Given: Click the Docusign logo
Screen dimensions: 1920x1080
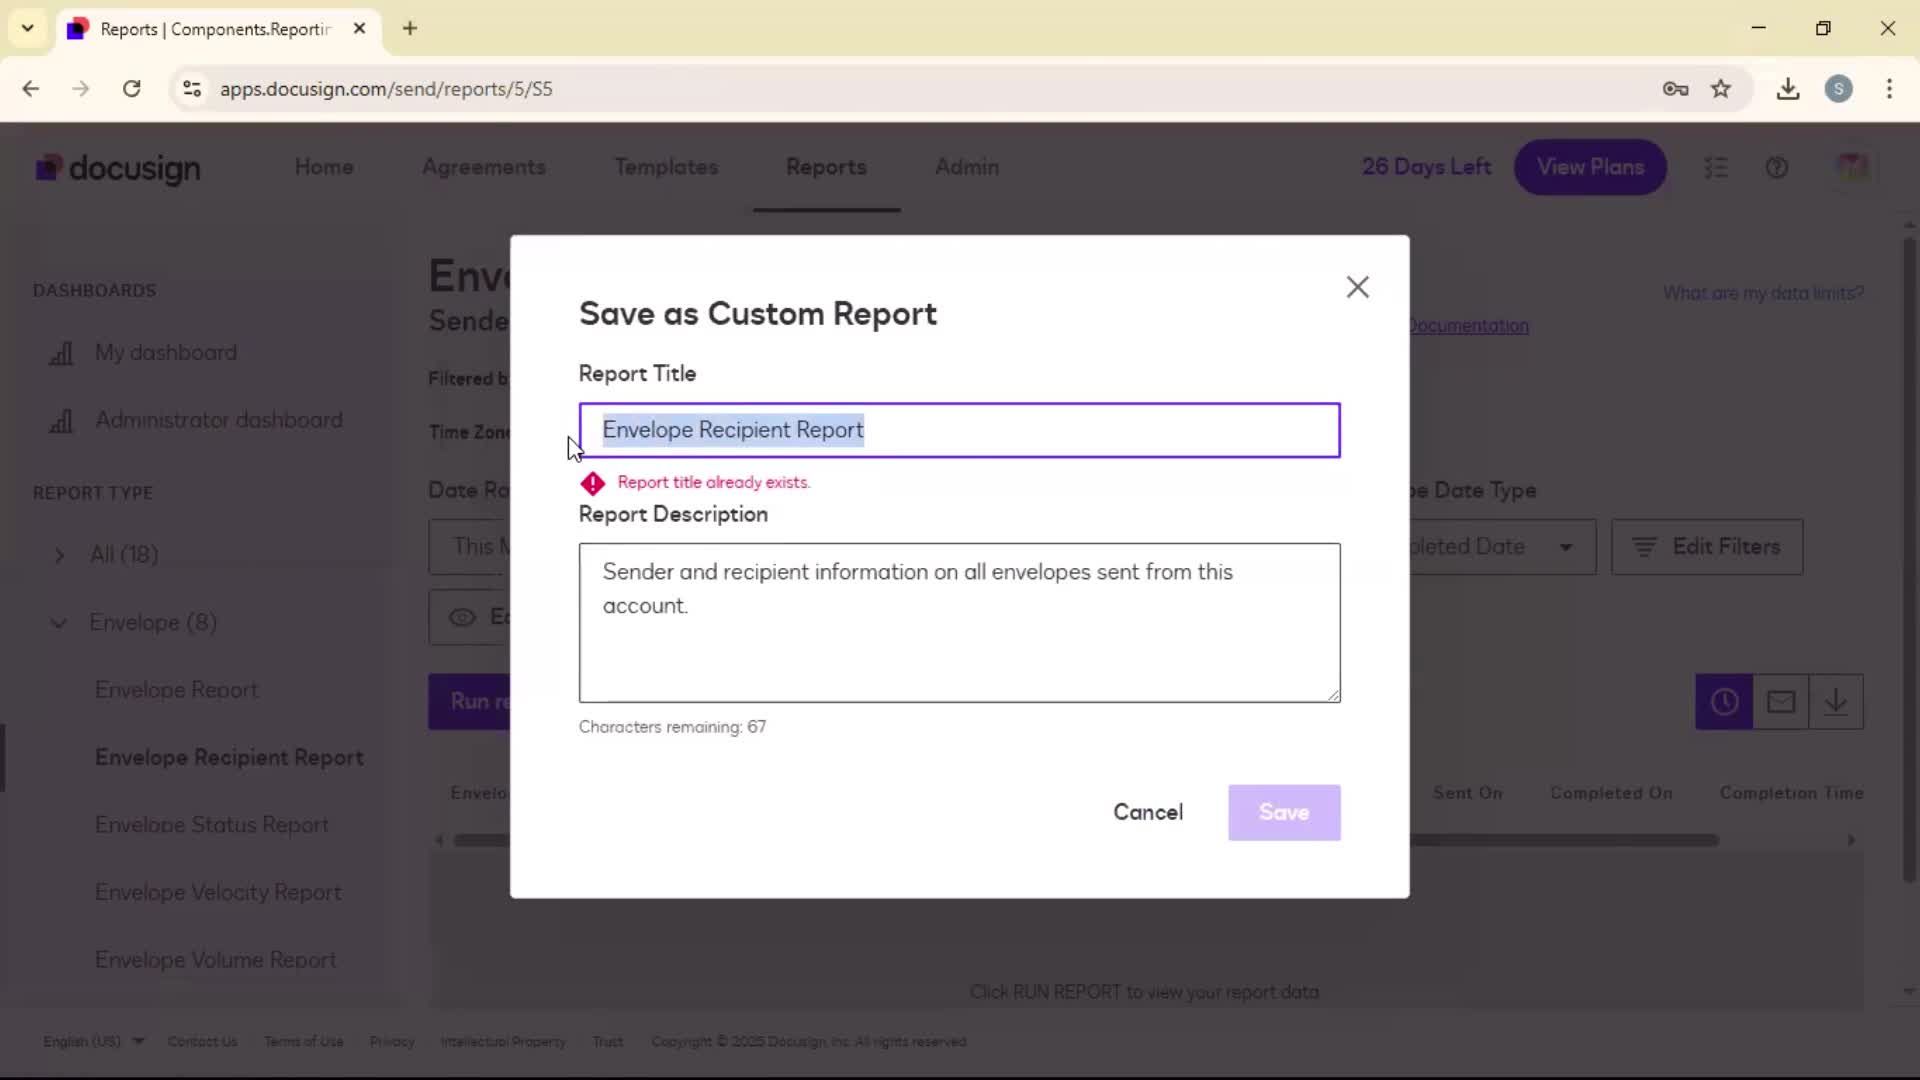Looking at the screenshot, I should [x=118, y=168].
